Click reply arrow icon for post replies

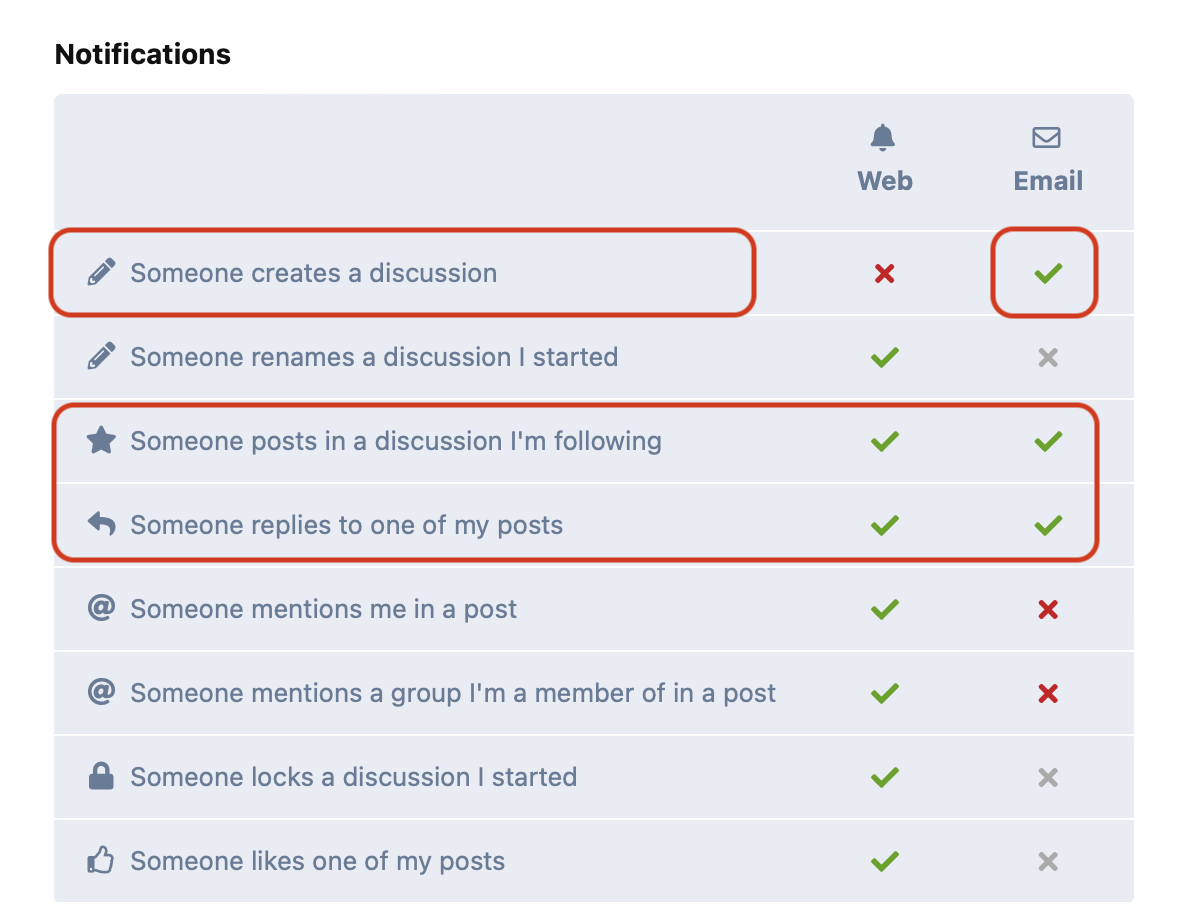click(101, 524)
